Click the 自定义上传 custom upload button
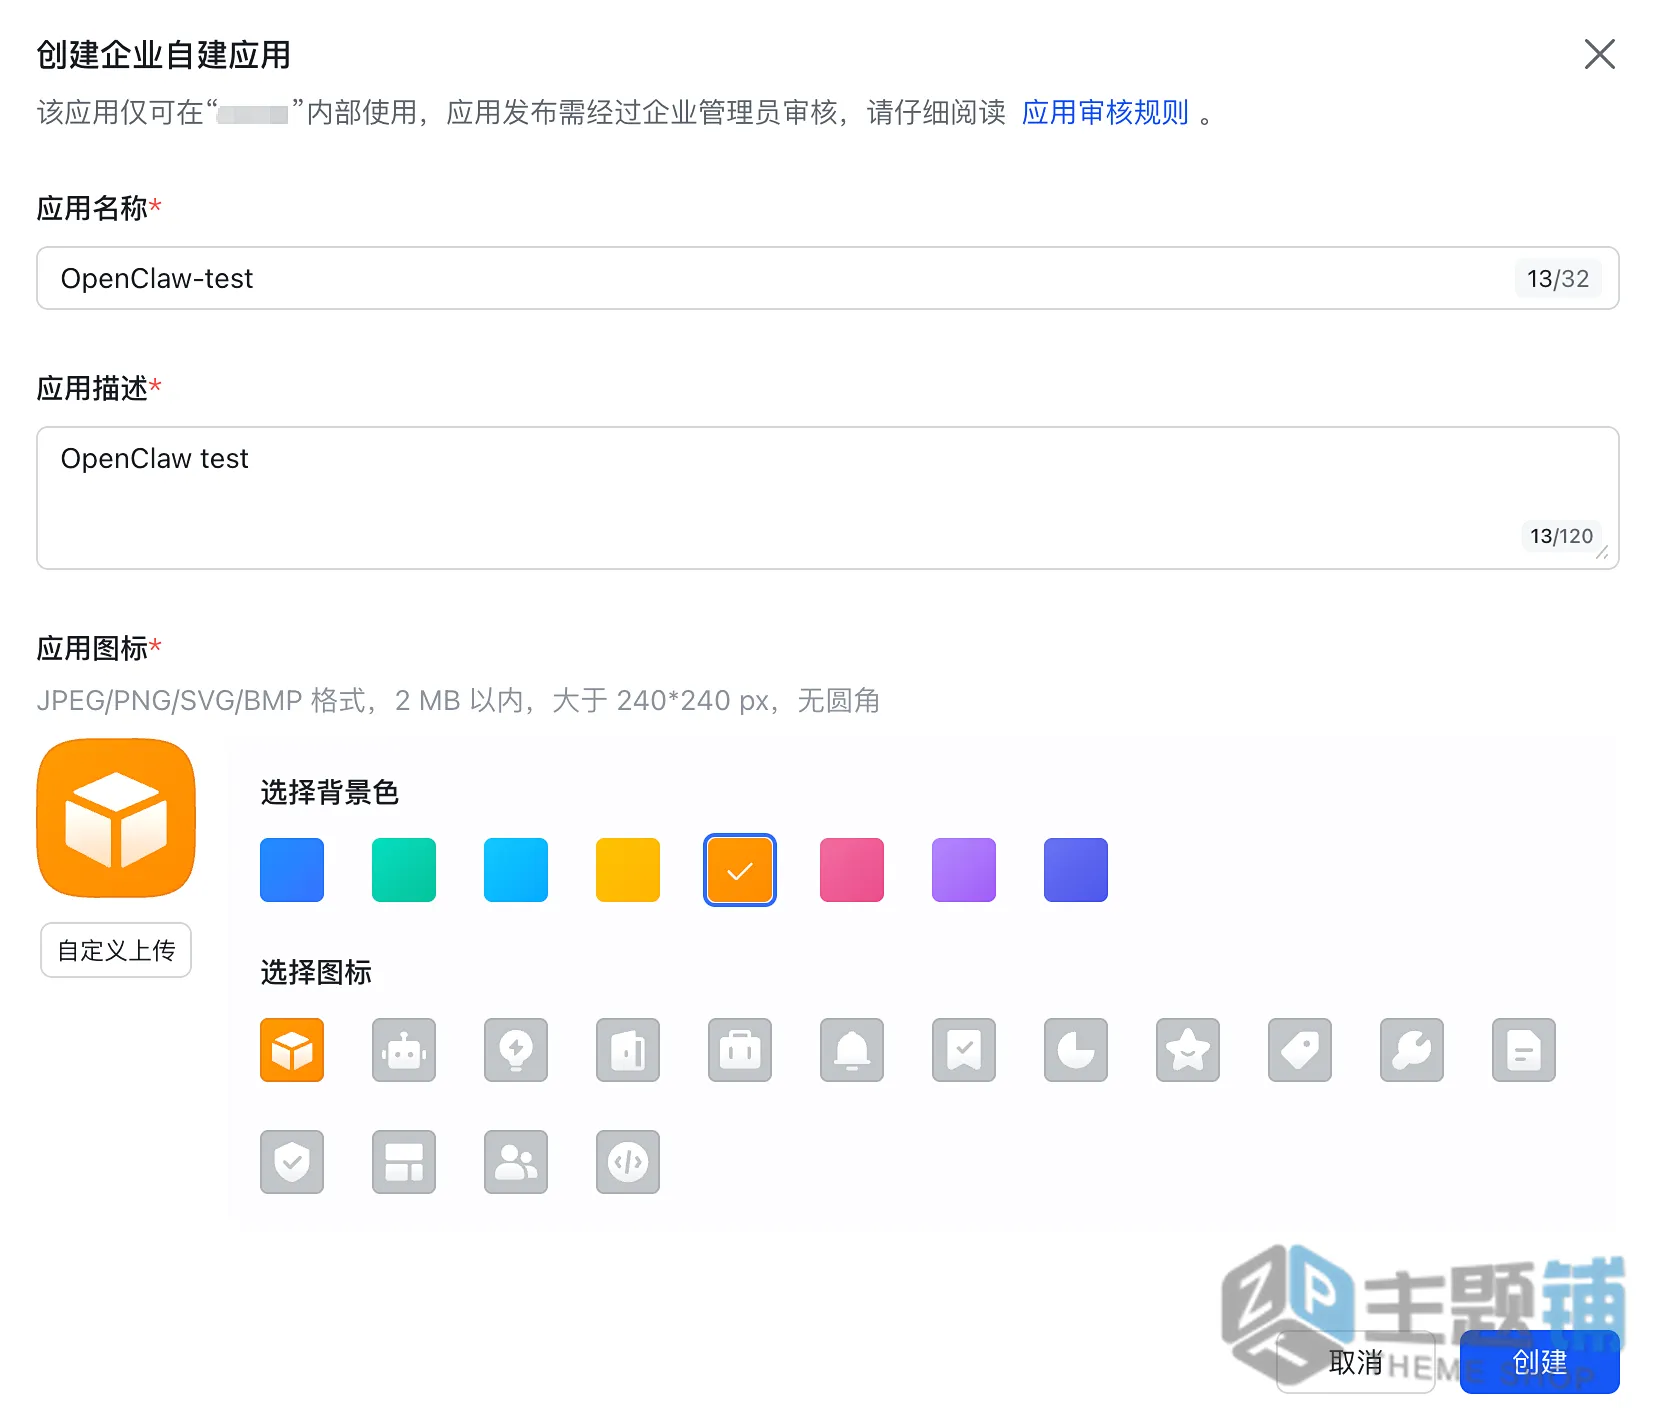1656x1422 pixels. pos(116,950)
